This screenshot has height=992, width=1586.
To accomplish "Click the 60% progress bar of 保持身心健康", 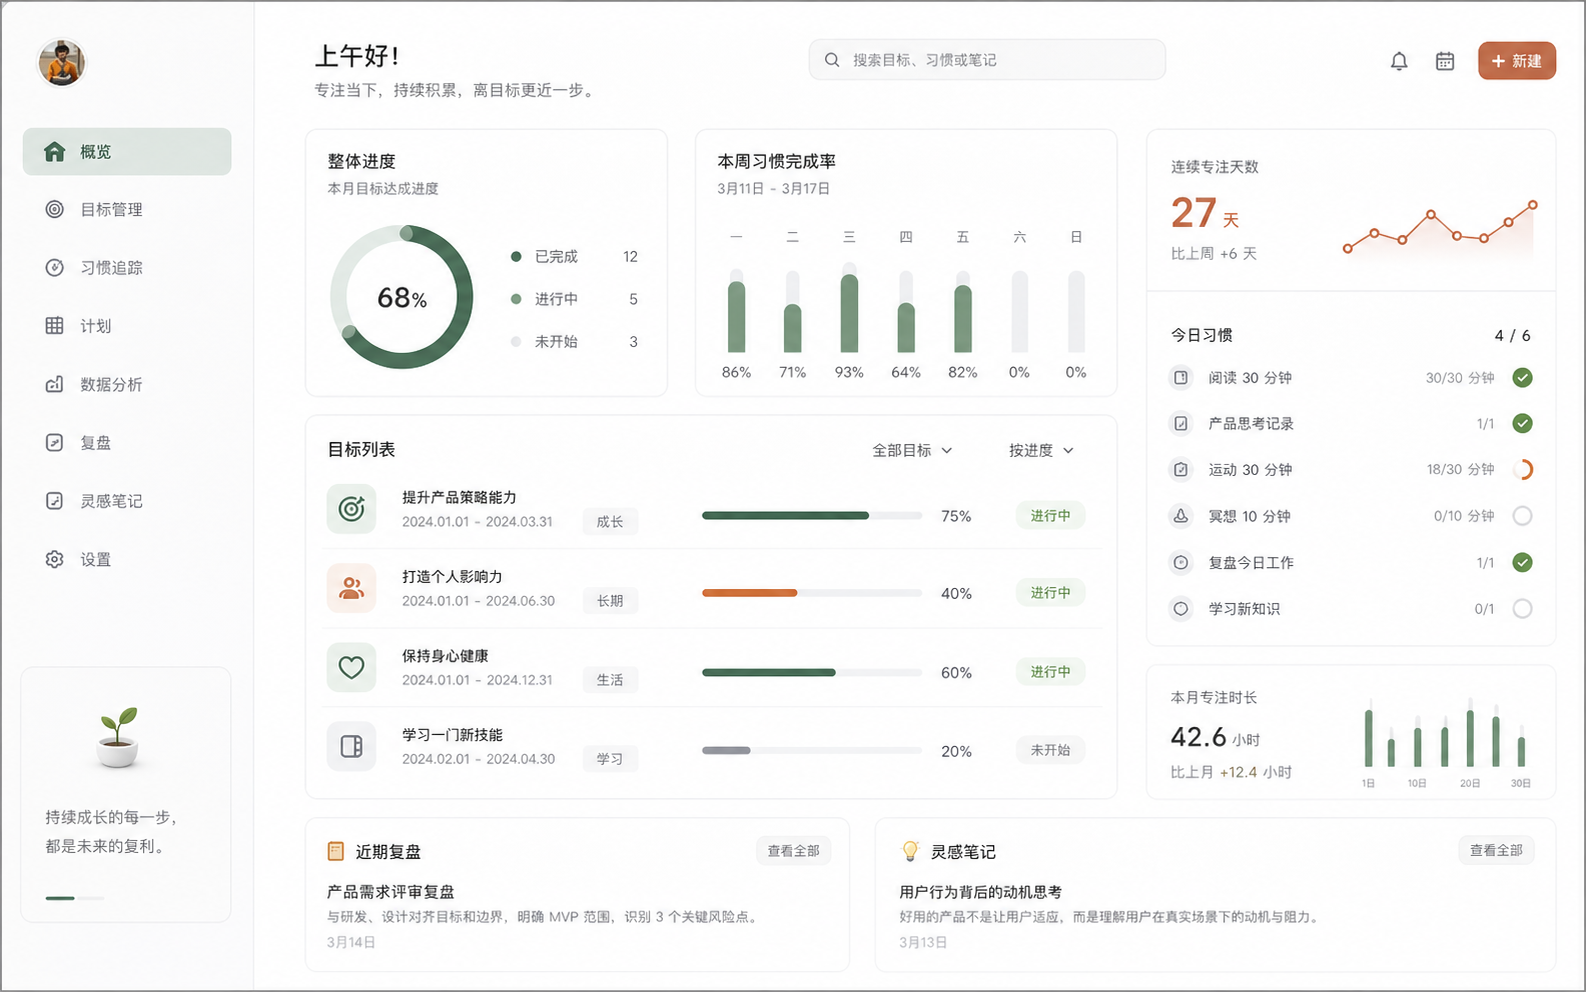I will [x=812, y=672].
